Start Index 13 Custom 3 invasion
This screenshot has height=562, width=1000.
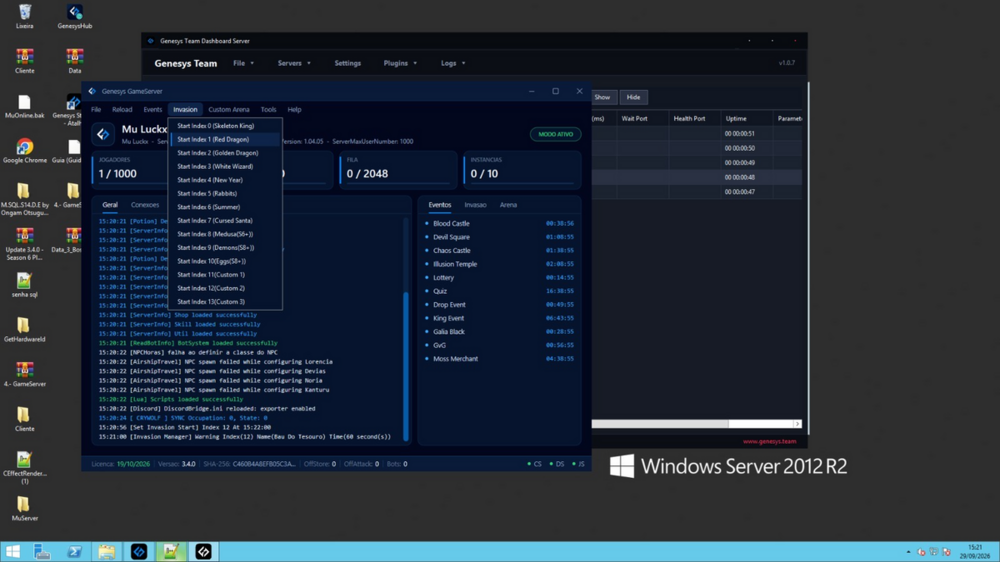pyautogui.click(x=226, y=302)
